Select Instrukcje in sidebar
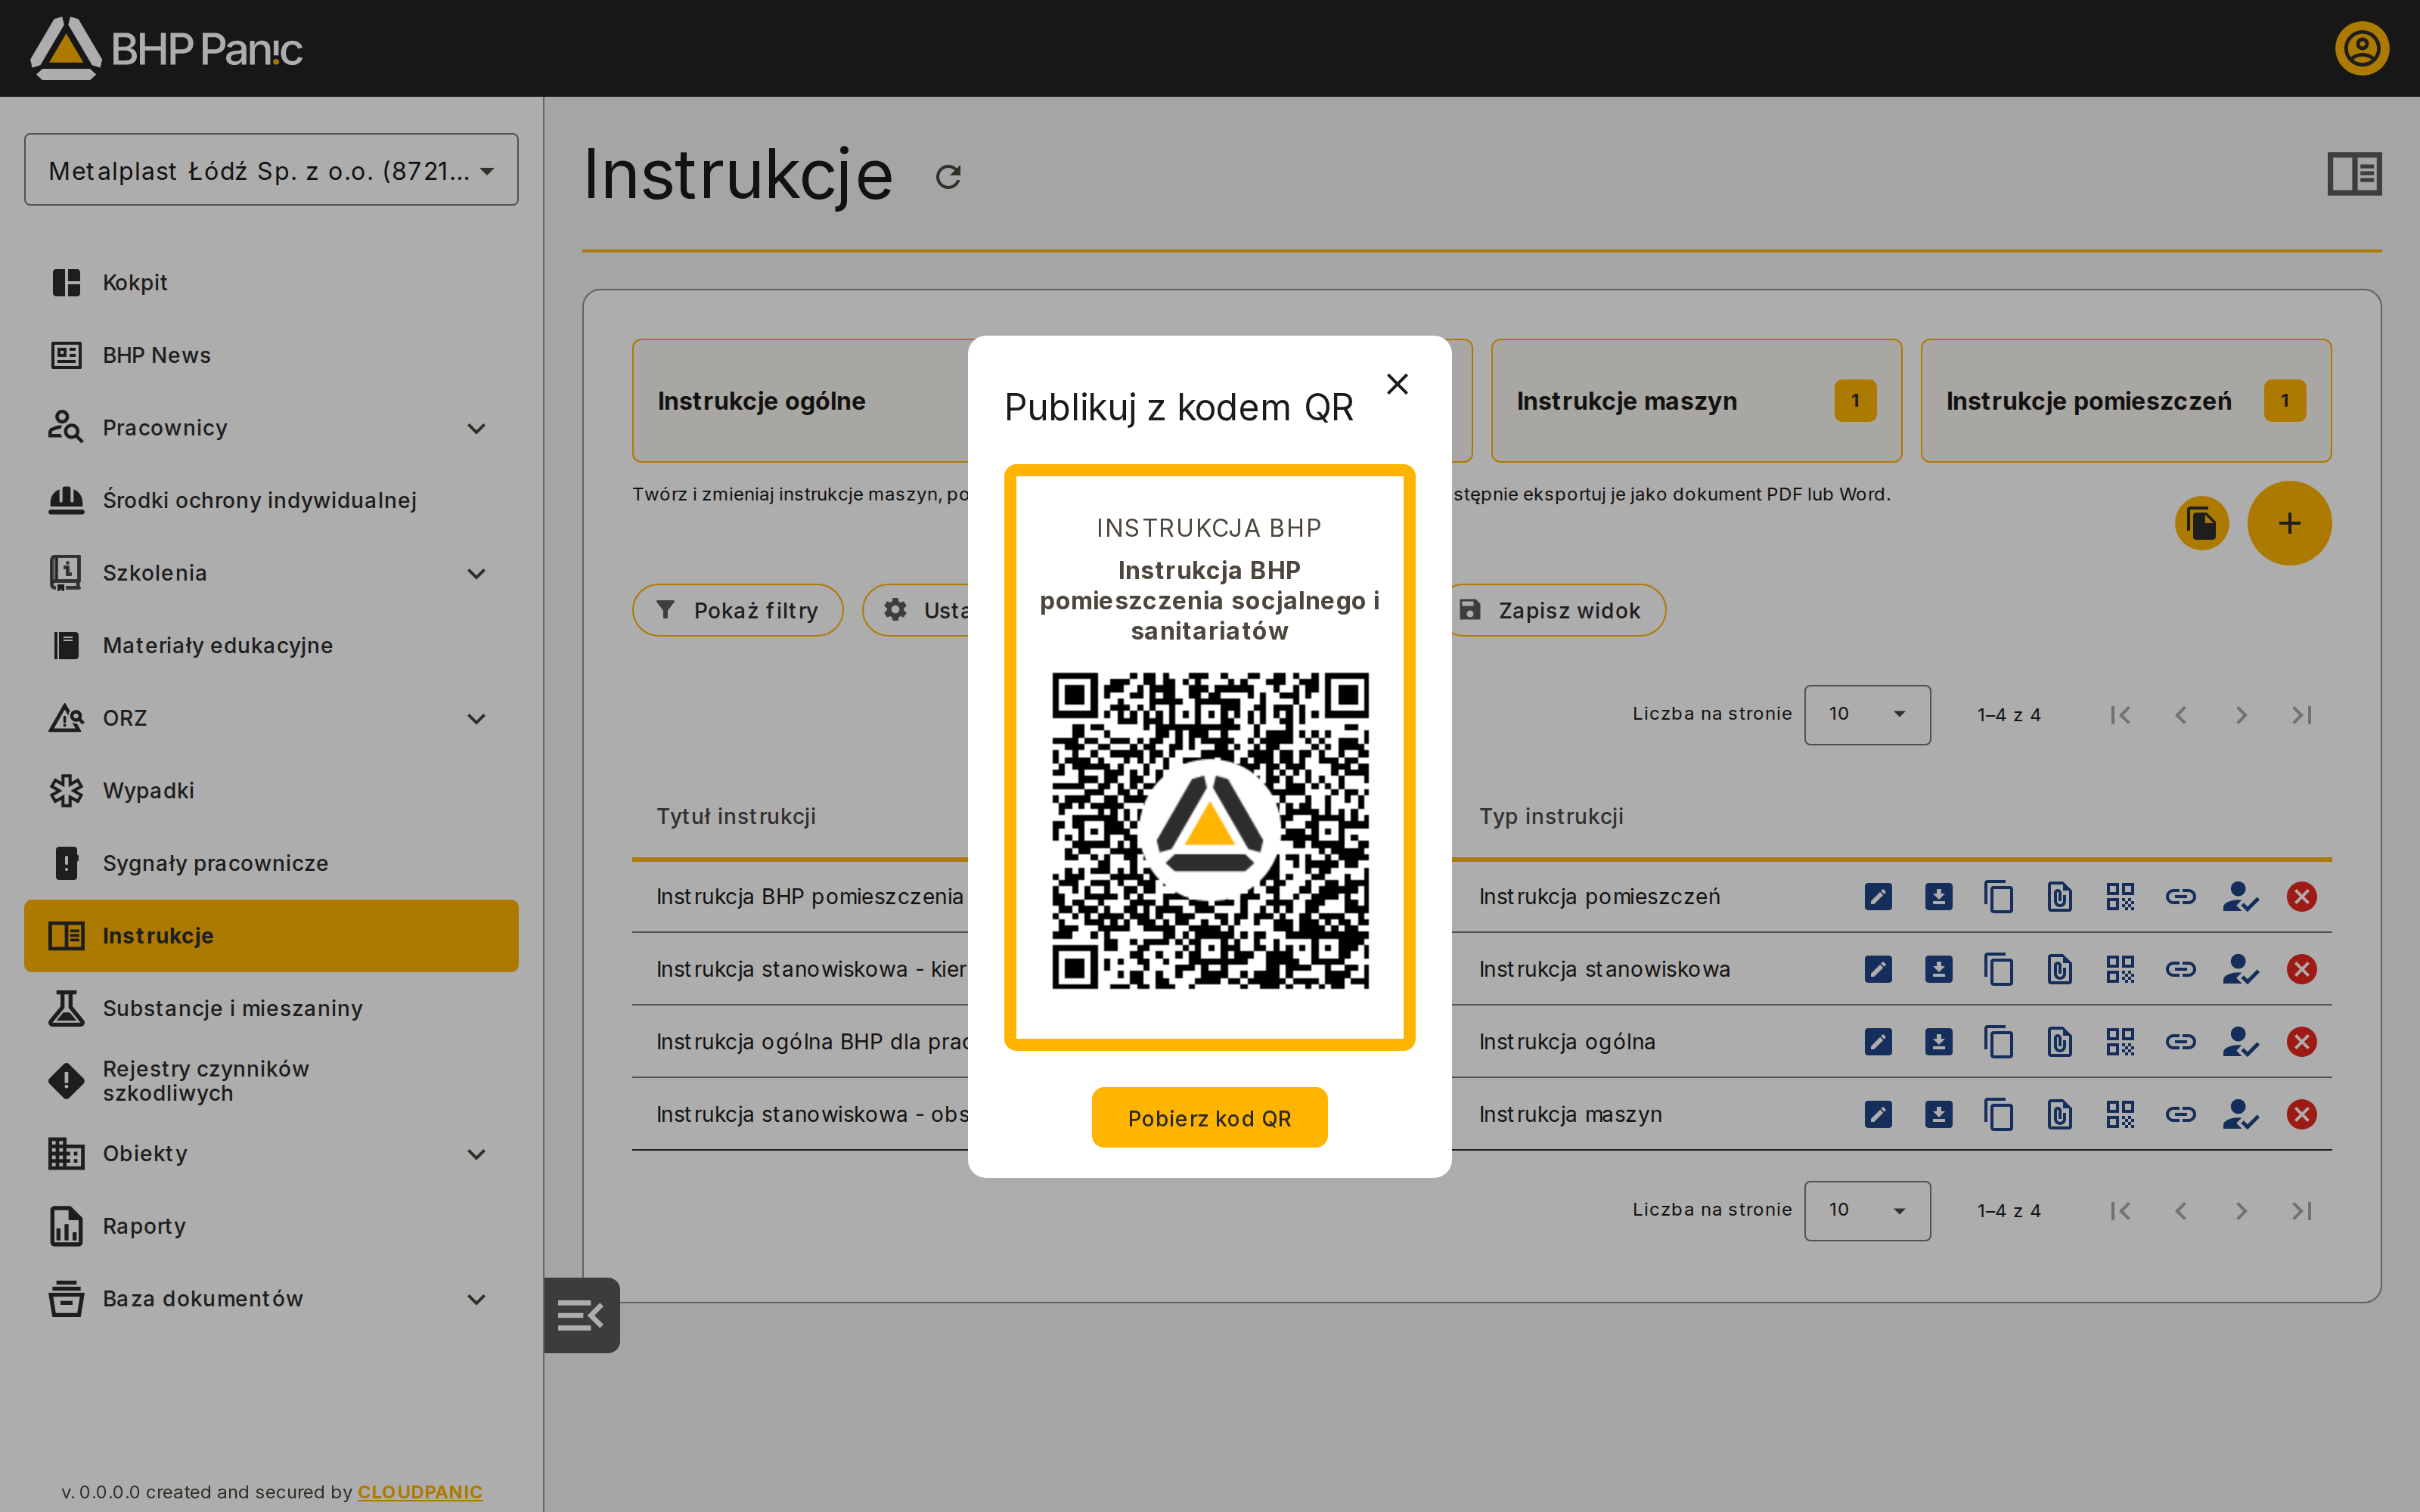Image resolution: width=2420 pixels, height=1512 pixels. 271,936
